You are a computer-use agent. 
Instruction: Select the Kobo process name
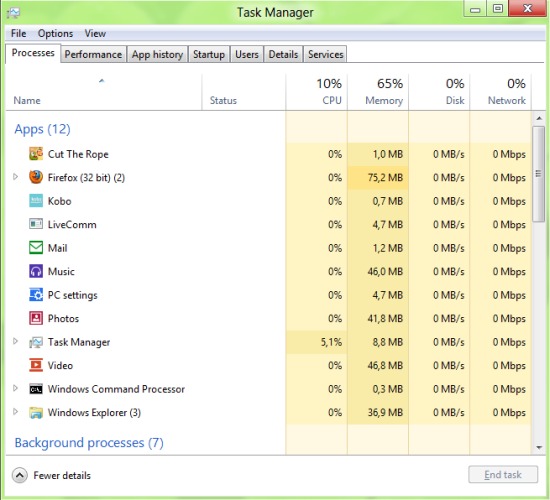[x=60, y=201]
